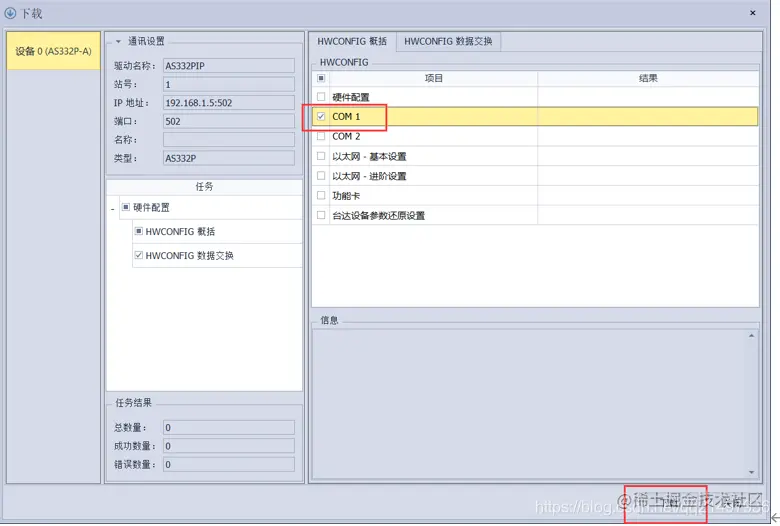Check the 以太网 - 基本设置 checkbox

(x=321, y=156)
